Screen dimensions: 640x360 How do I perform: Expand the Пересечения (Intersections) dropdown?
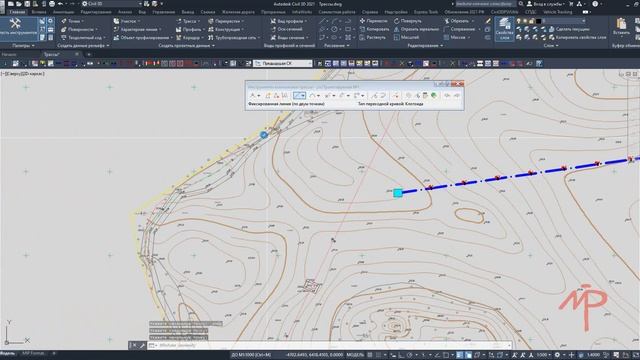242,21
